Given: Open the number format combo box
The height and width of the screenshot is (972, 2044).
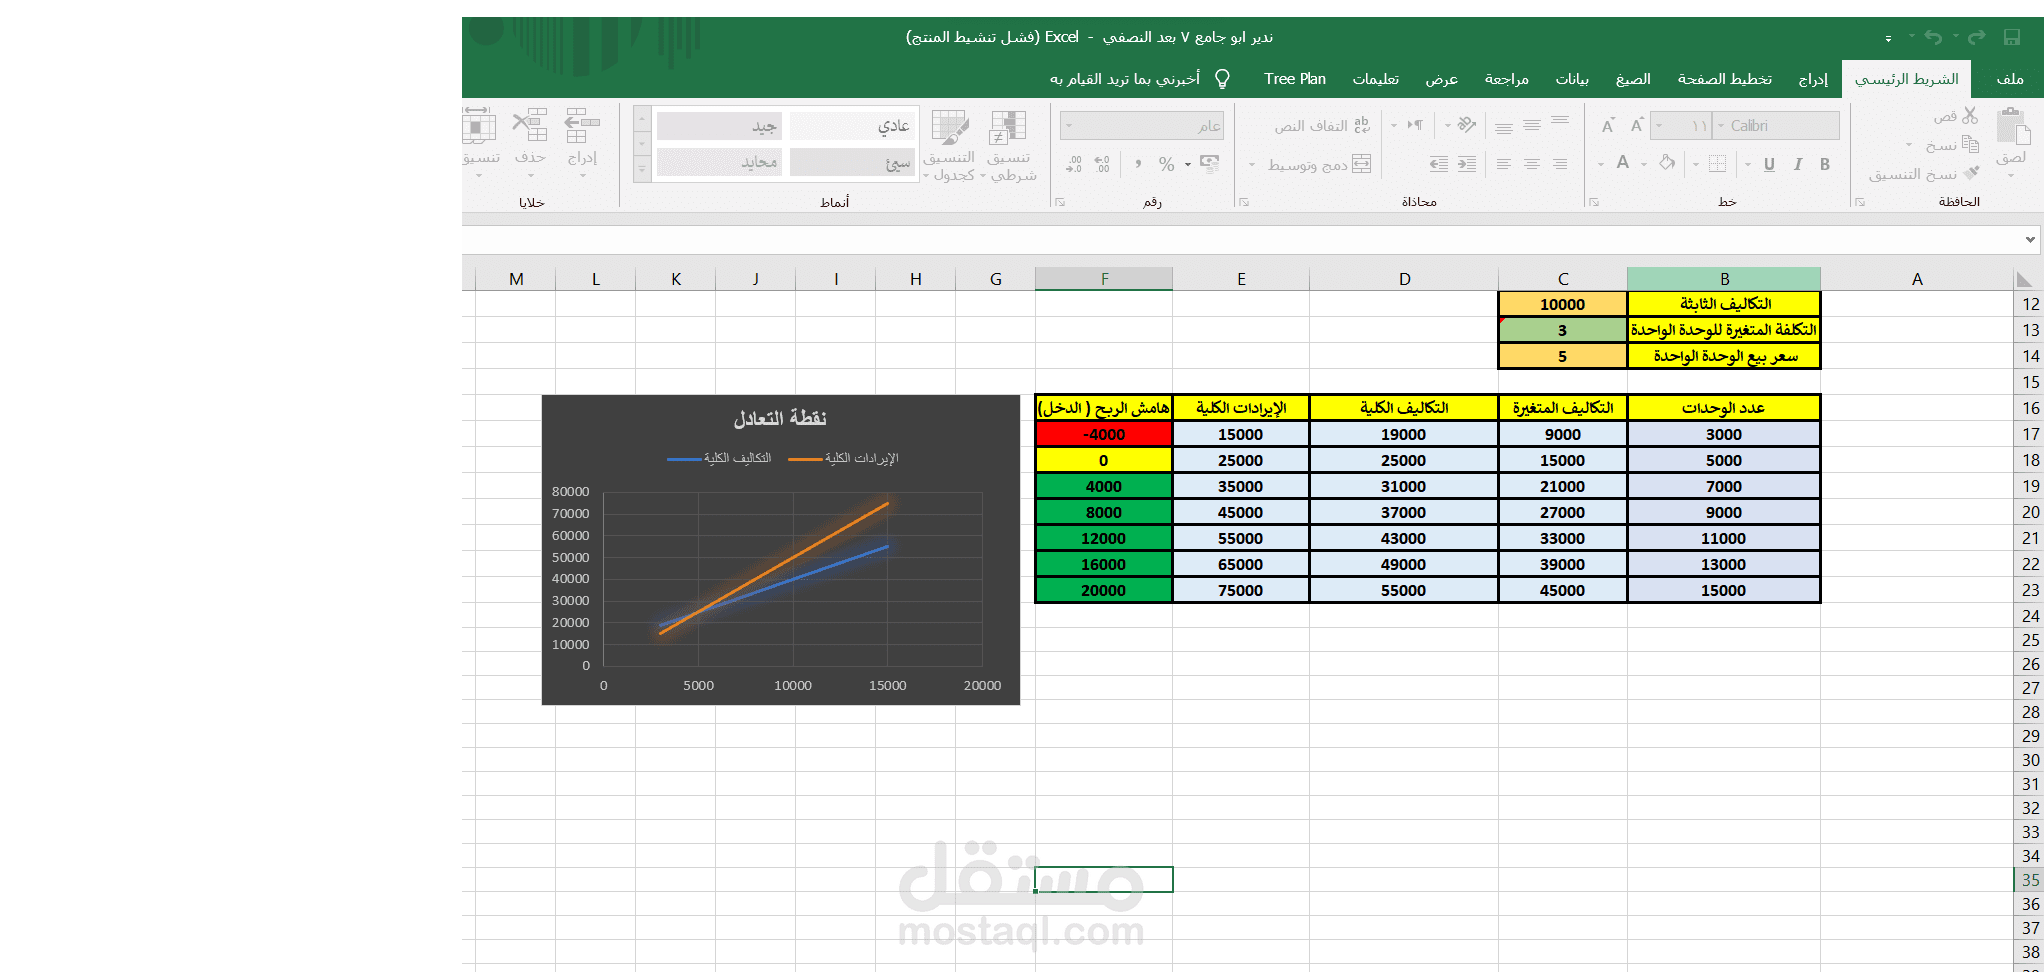Looking at the screenshot, I should click(x=1142, y=125).
